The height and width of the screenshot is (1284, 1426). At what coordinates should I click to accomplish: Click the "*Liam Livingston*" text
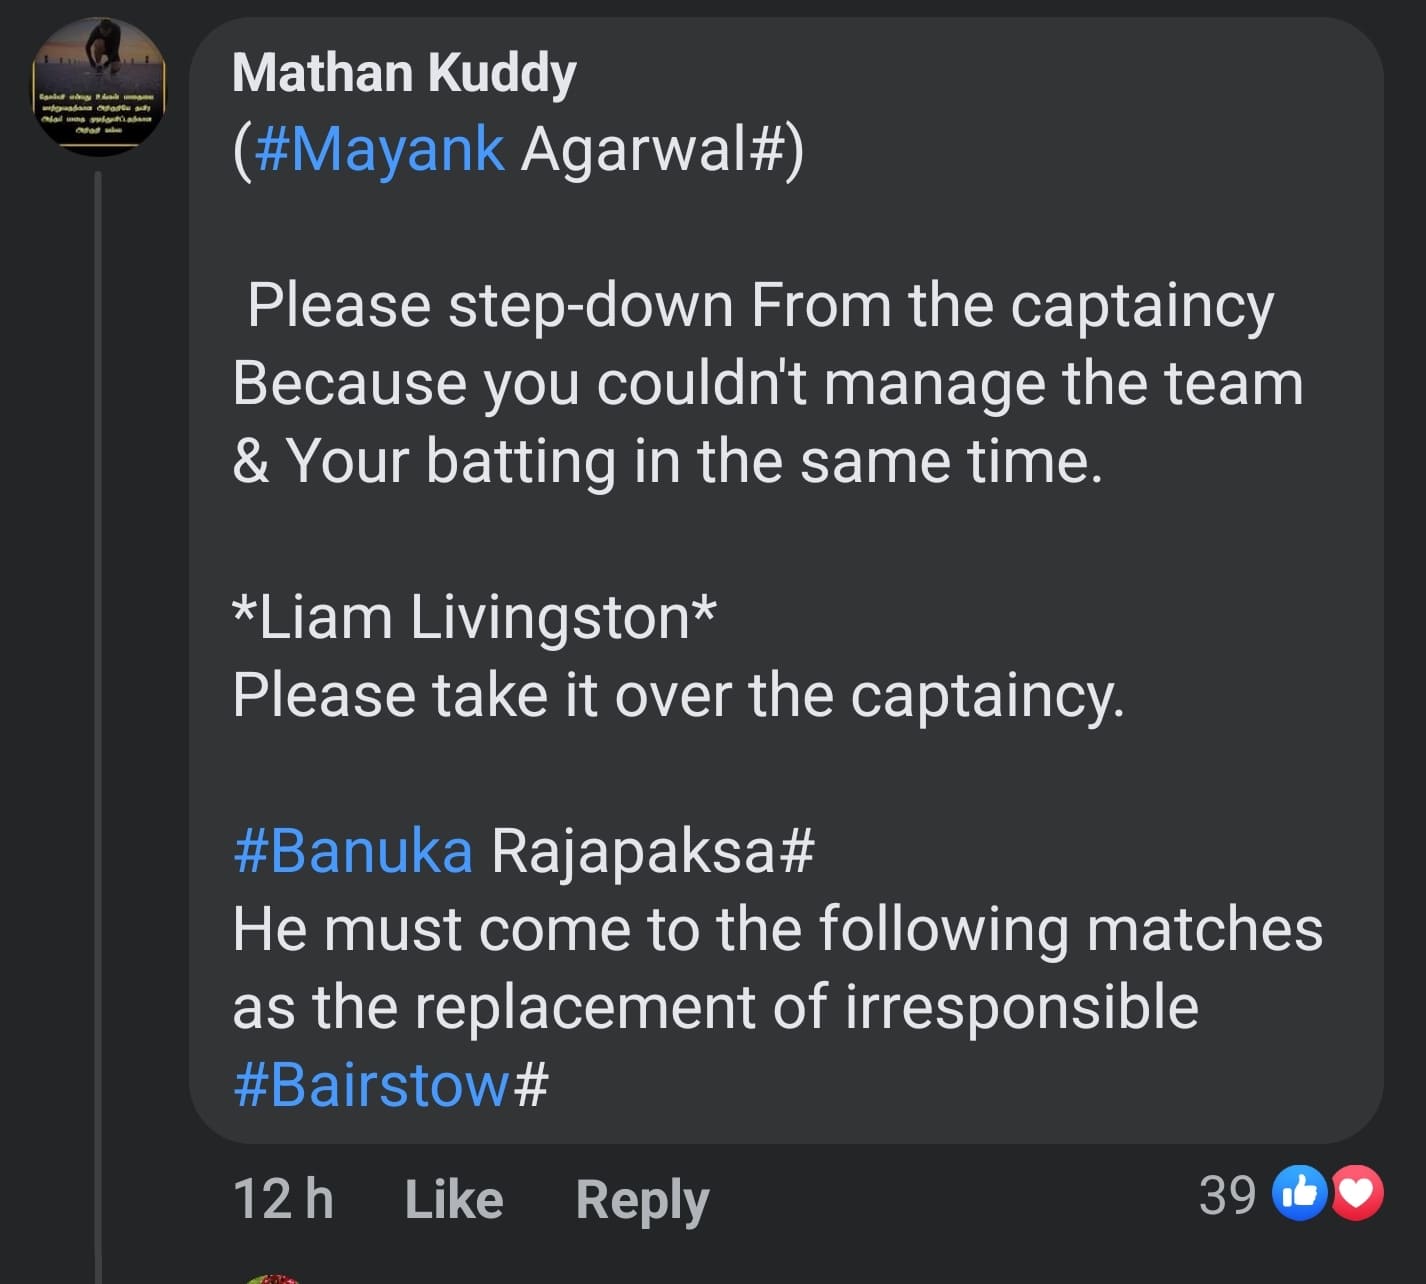point(474,617)
